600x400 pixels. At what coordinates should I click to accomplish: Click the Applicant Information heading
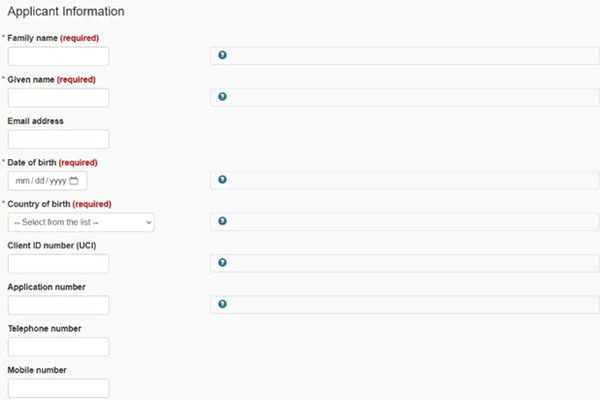pyautogui.click(x=66, y=12)
